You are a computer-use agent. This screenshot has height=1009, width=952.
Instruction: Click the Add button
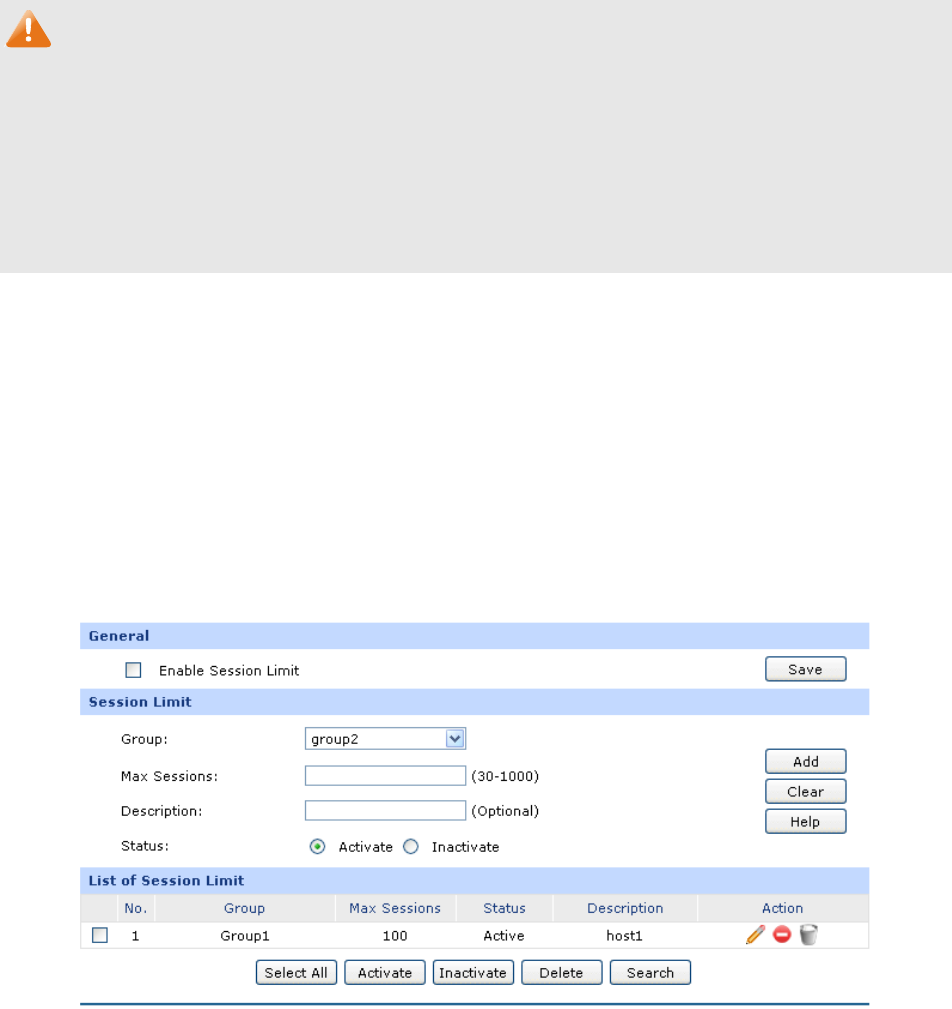[805, 761]
